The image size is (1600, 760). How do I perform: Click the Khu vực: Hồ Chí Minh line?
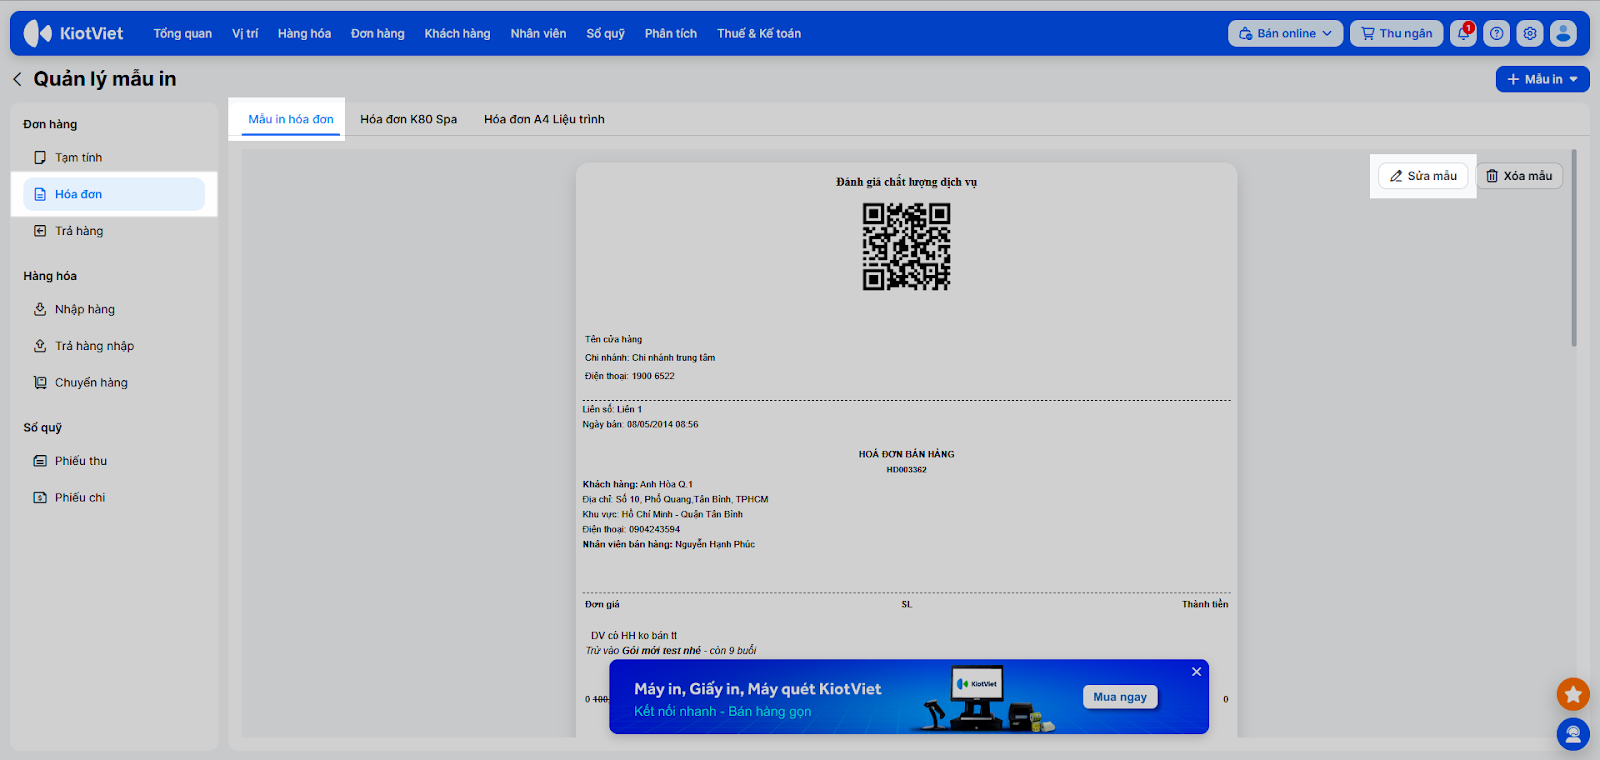click(x=663, y=514)
